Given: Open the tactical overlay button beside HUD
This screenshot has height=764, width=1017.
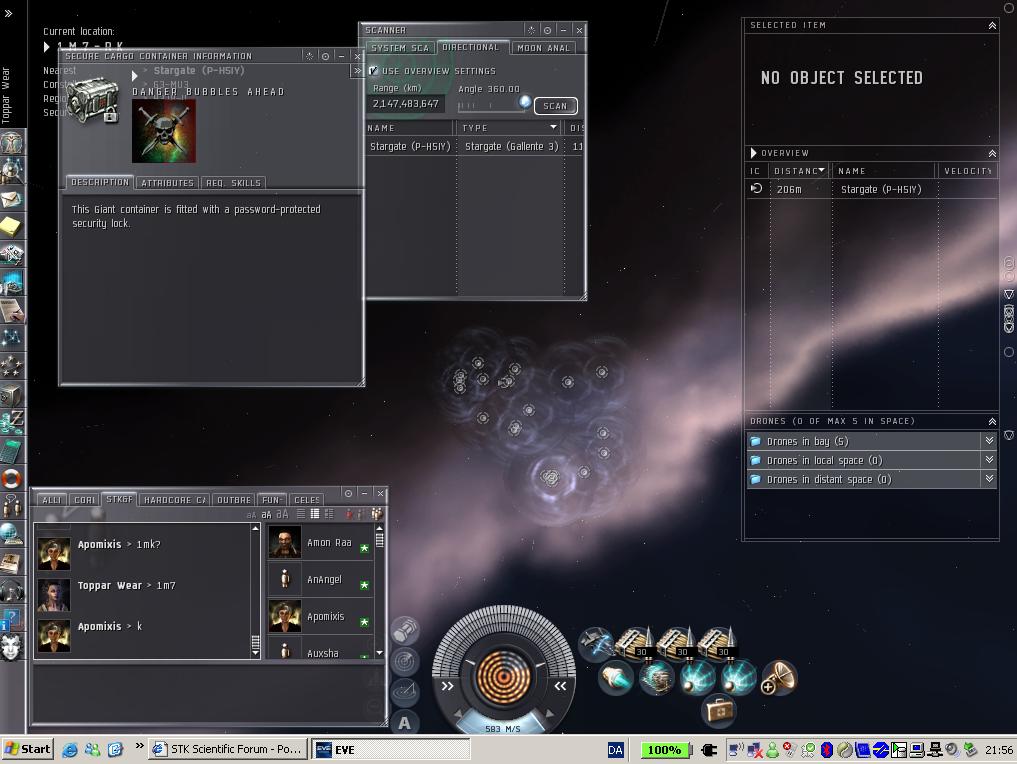Looking at the screenshot, I should click(x=405, y=692).
